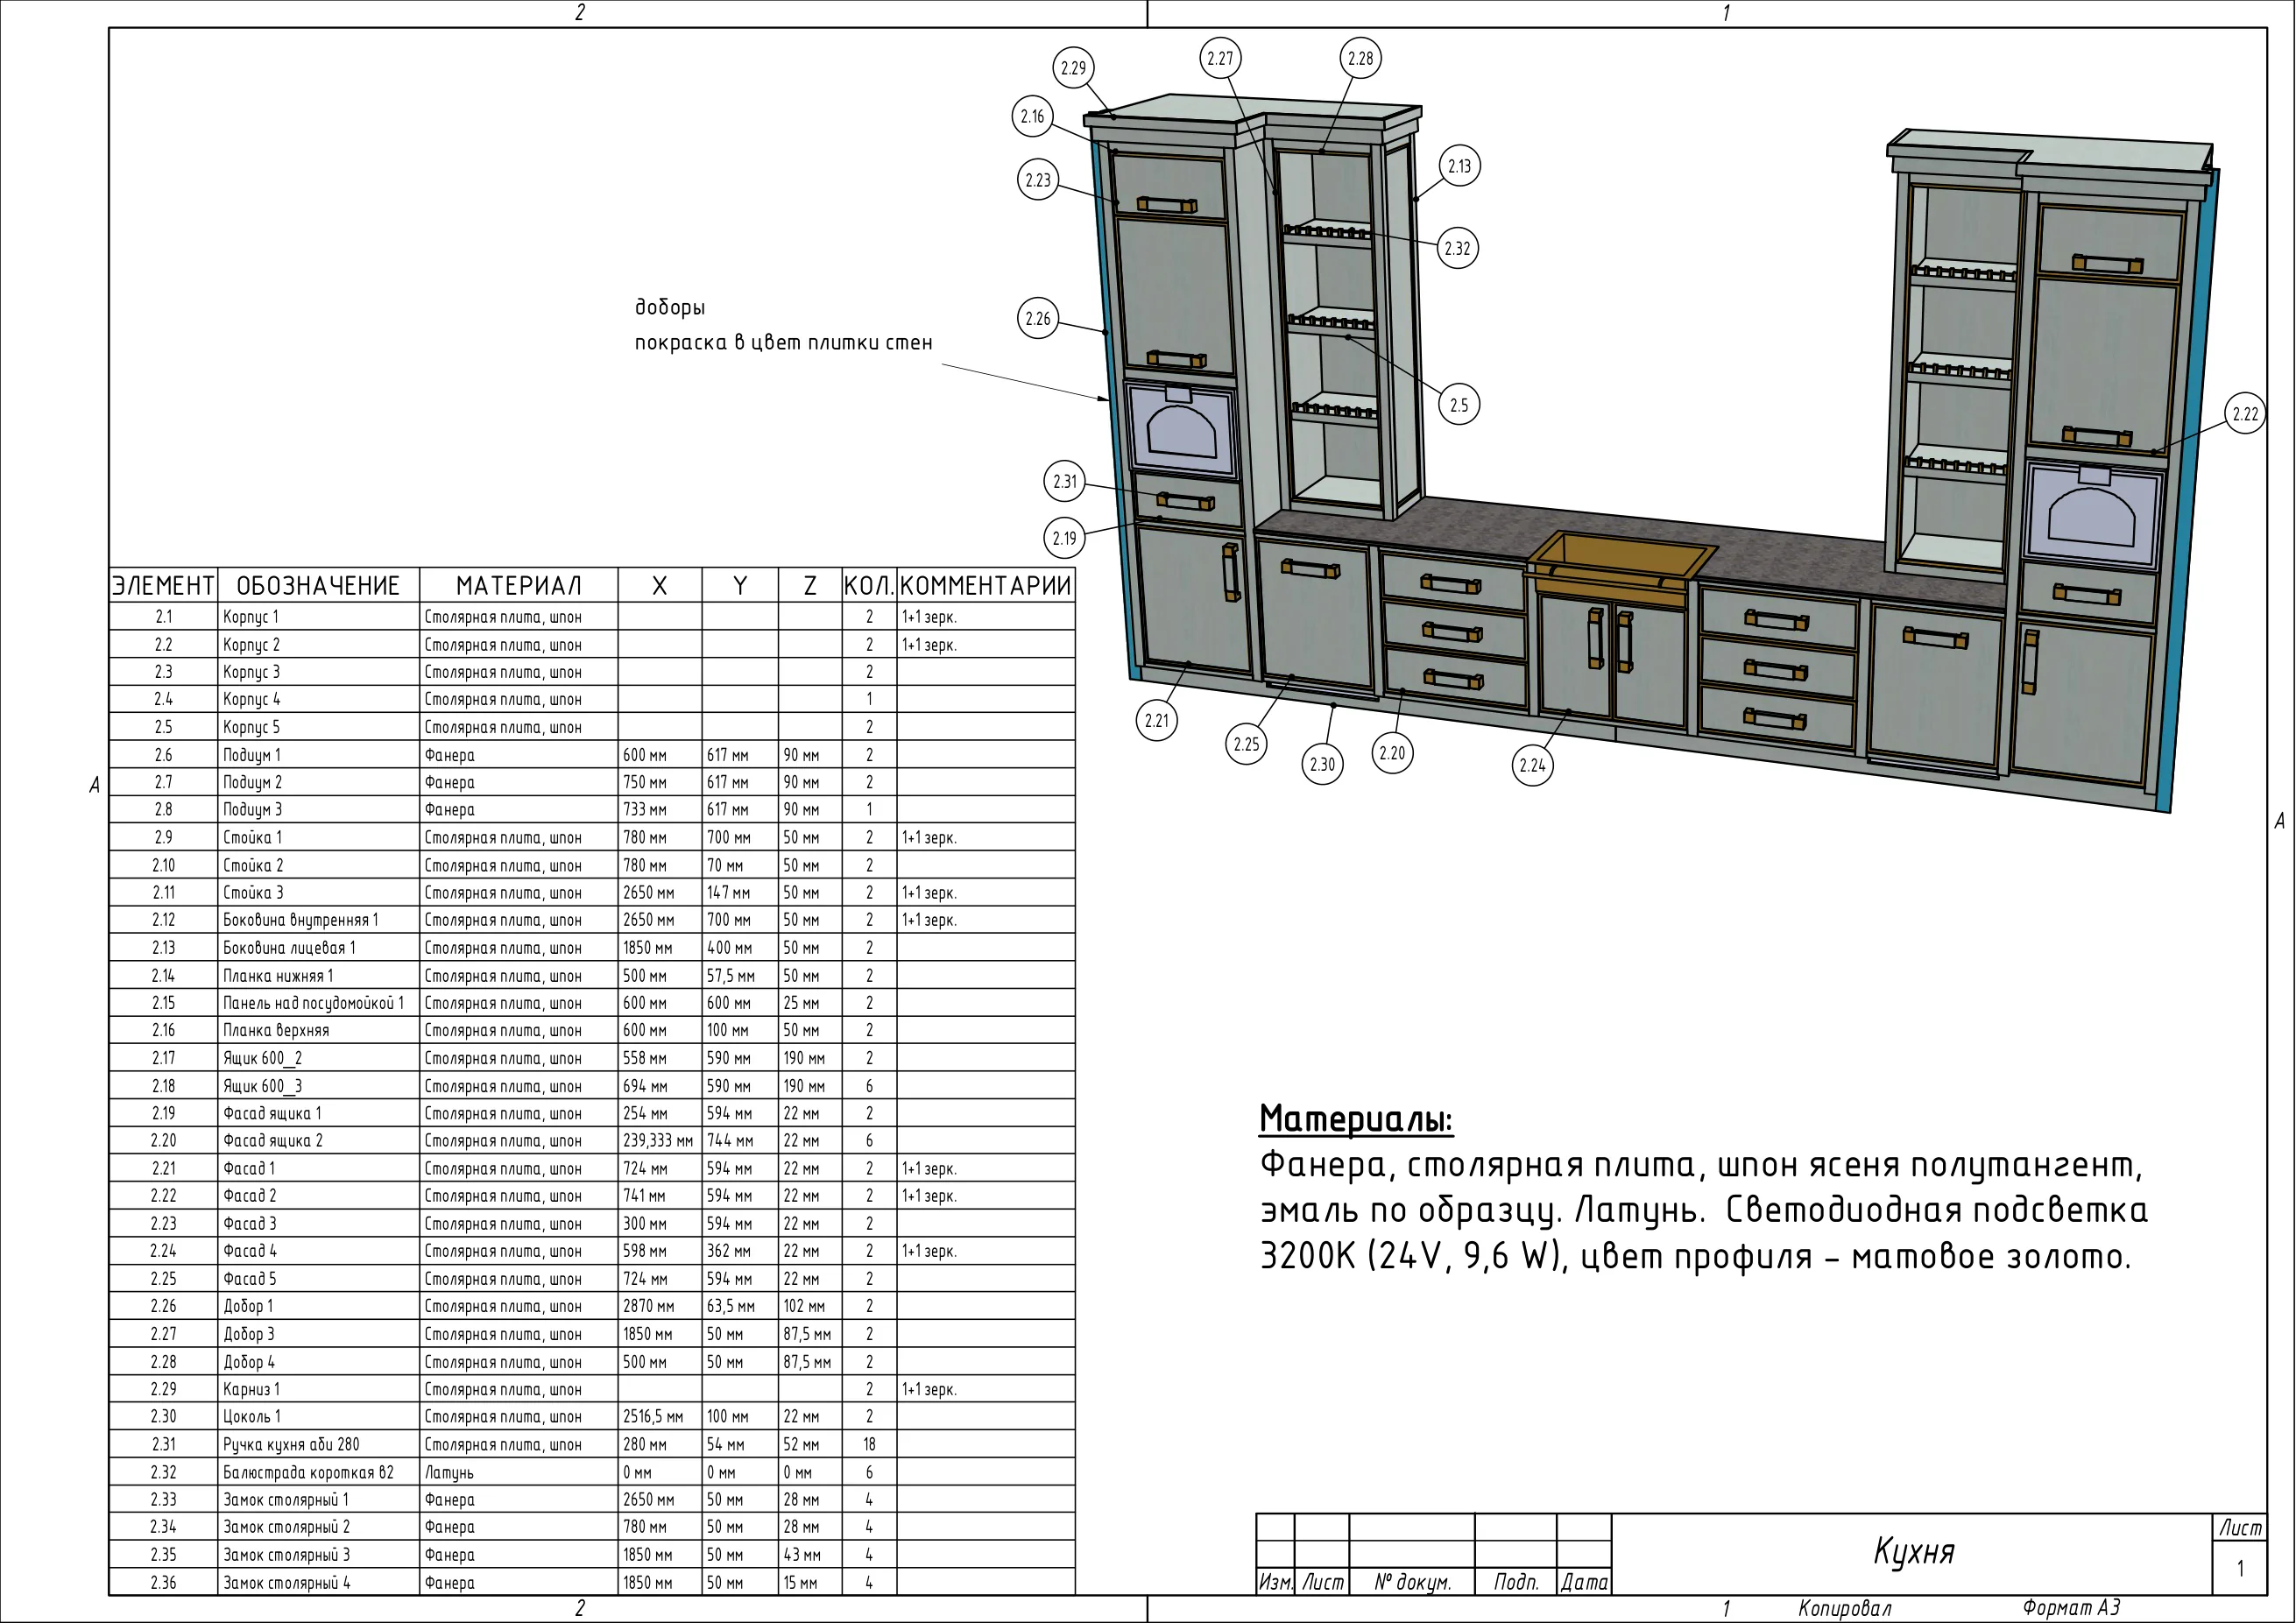This screenshot has width=2296, height=1623.
Task: Click callout balloon 2.29
Action: (1073, 68)
